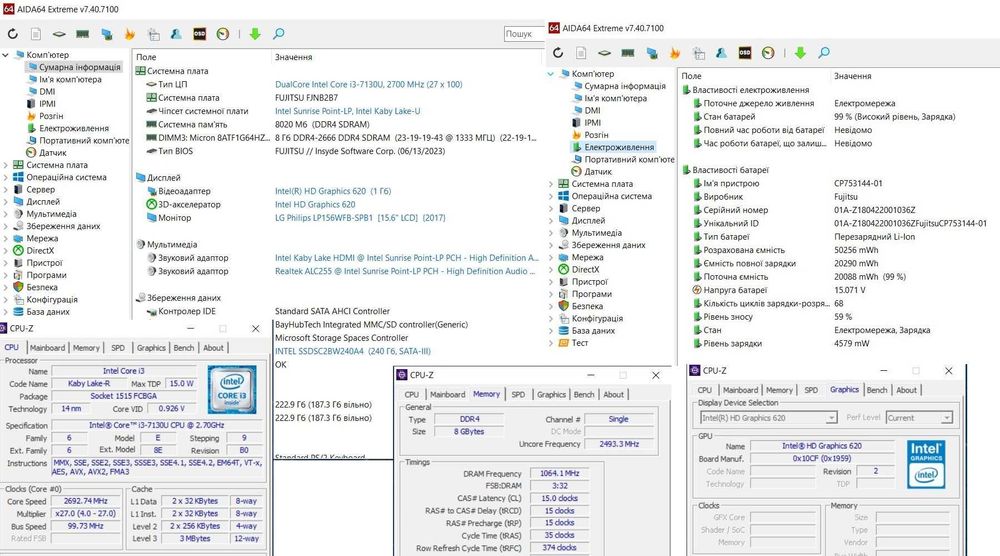1000x556 pixels.
Task: Collapse Комп'ютер node in AIDA64 summary window
Action: [x=6, y=55]
